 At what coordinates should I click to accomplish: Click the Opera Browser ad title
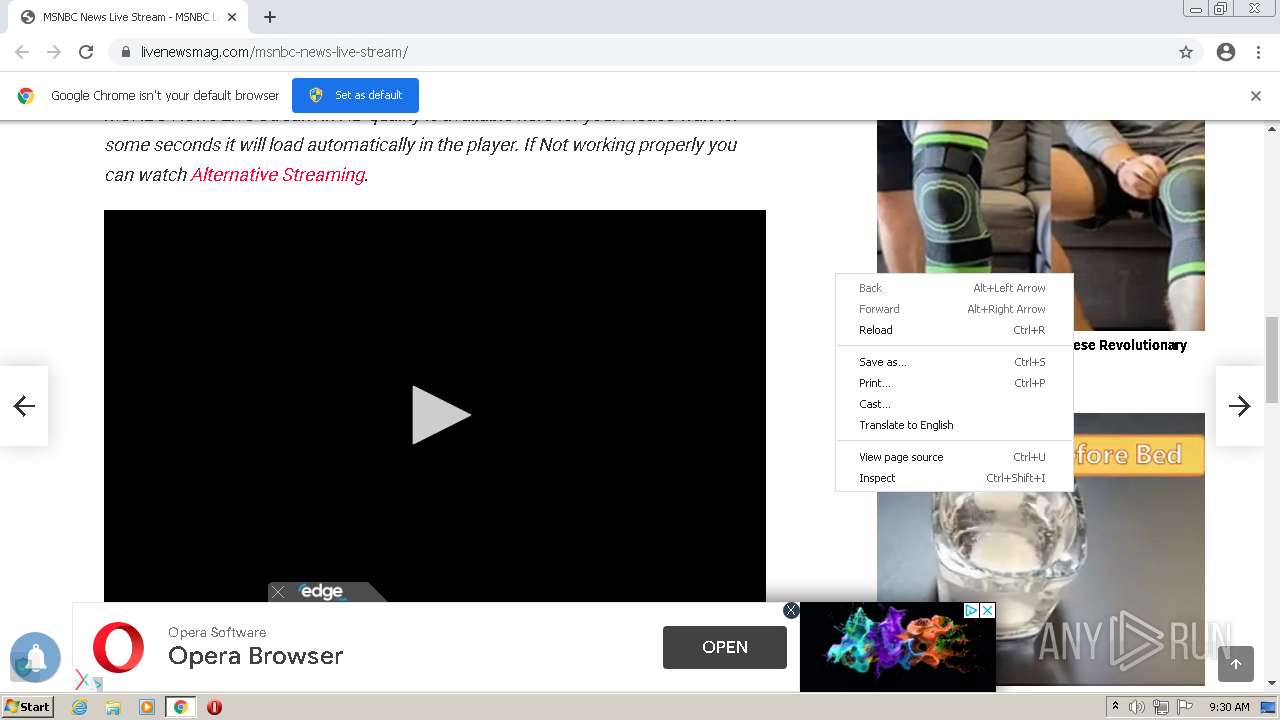pos(256,656)
